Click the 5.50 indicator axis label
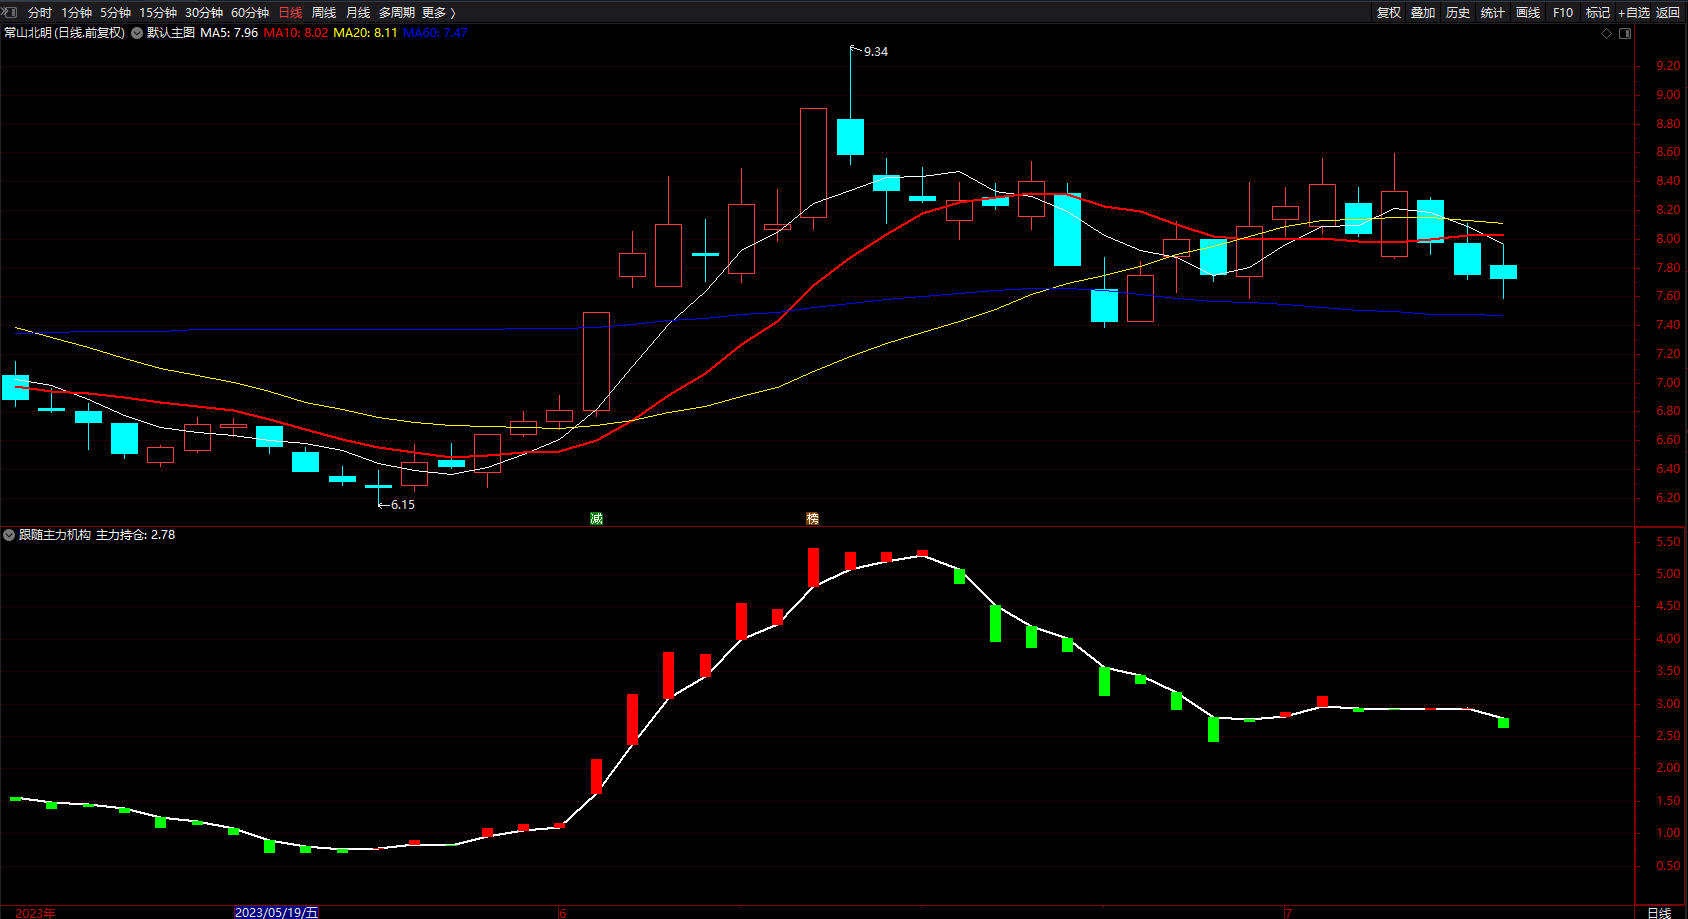 pos(1668,542)
